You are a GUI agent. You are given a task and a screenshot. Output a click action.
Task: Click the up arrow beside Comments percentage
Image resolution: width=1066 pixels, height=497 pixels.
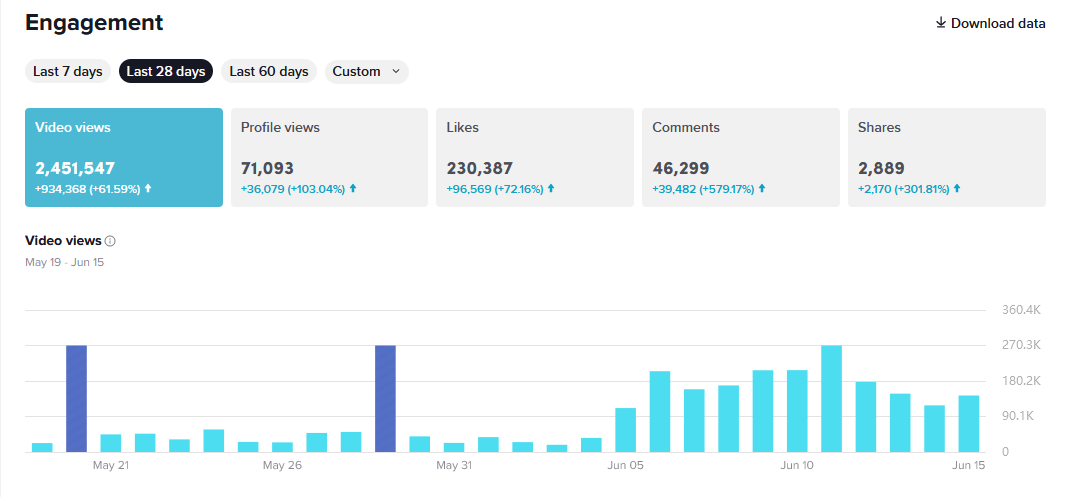click(x=763, y=188)
